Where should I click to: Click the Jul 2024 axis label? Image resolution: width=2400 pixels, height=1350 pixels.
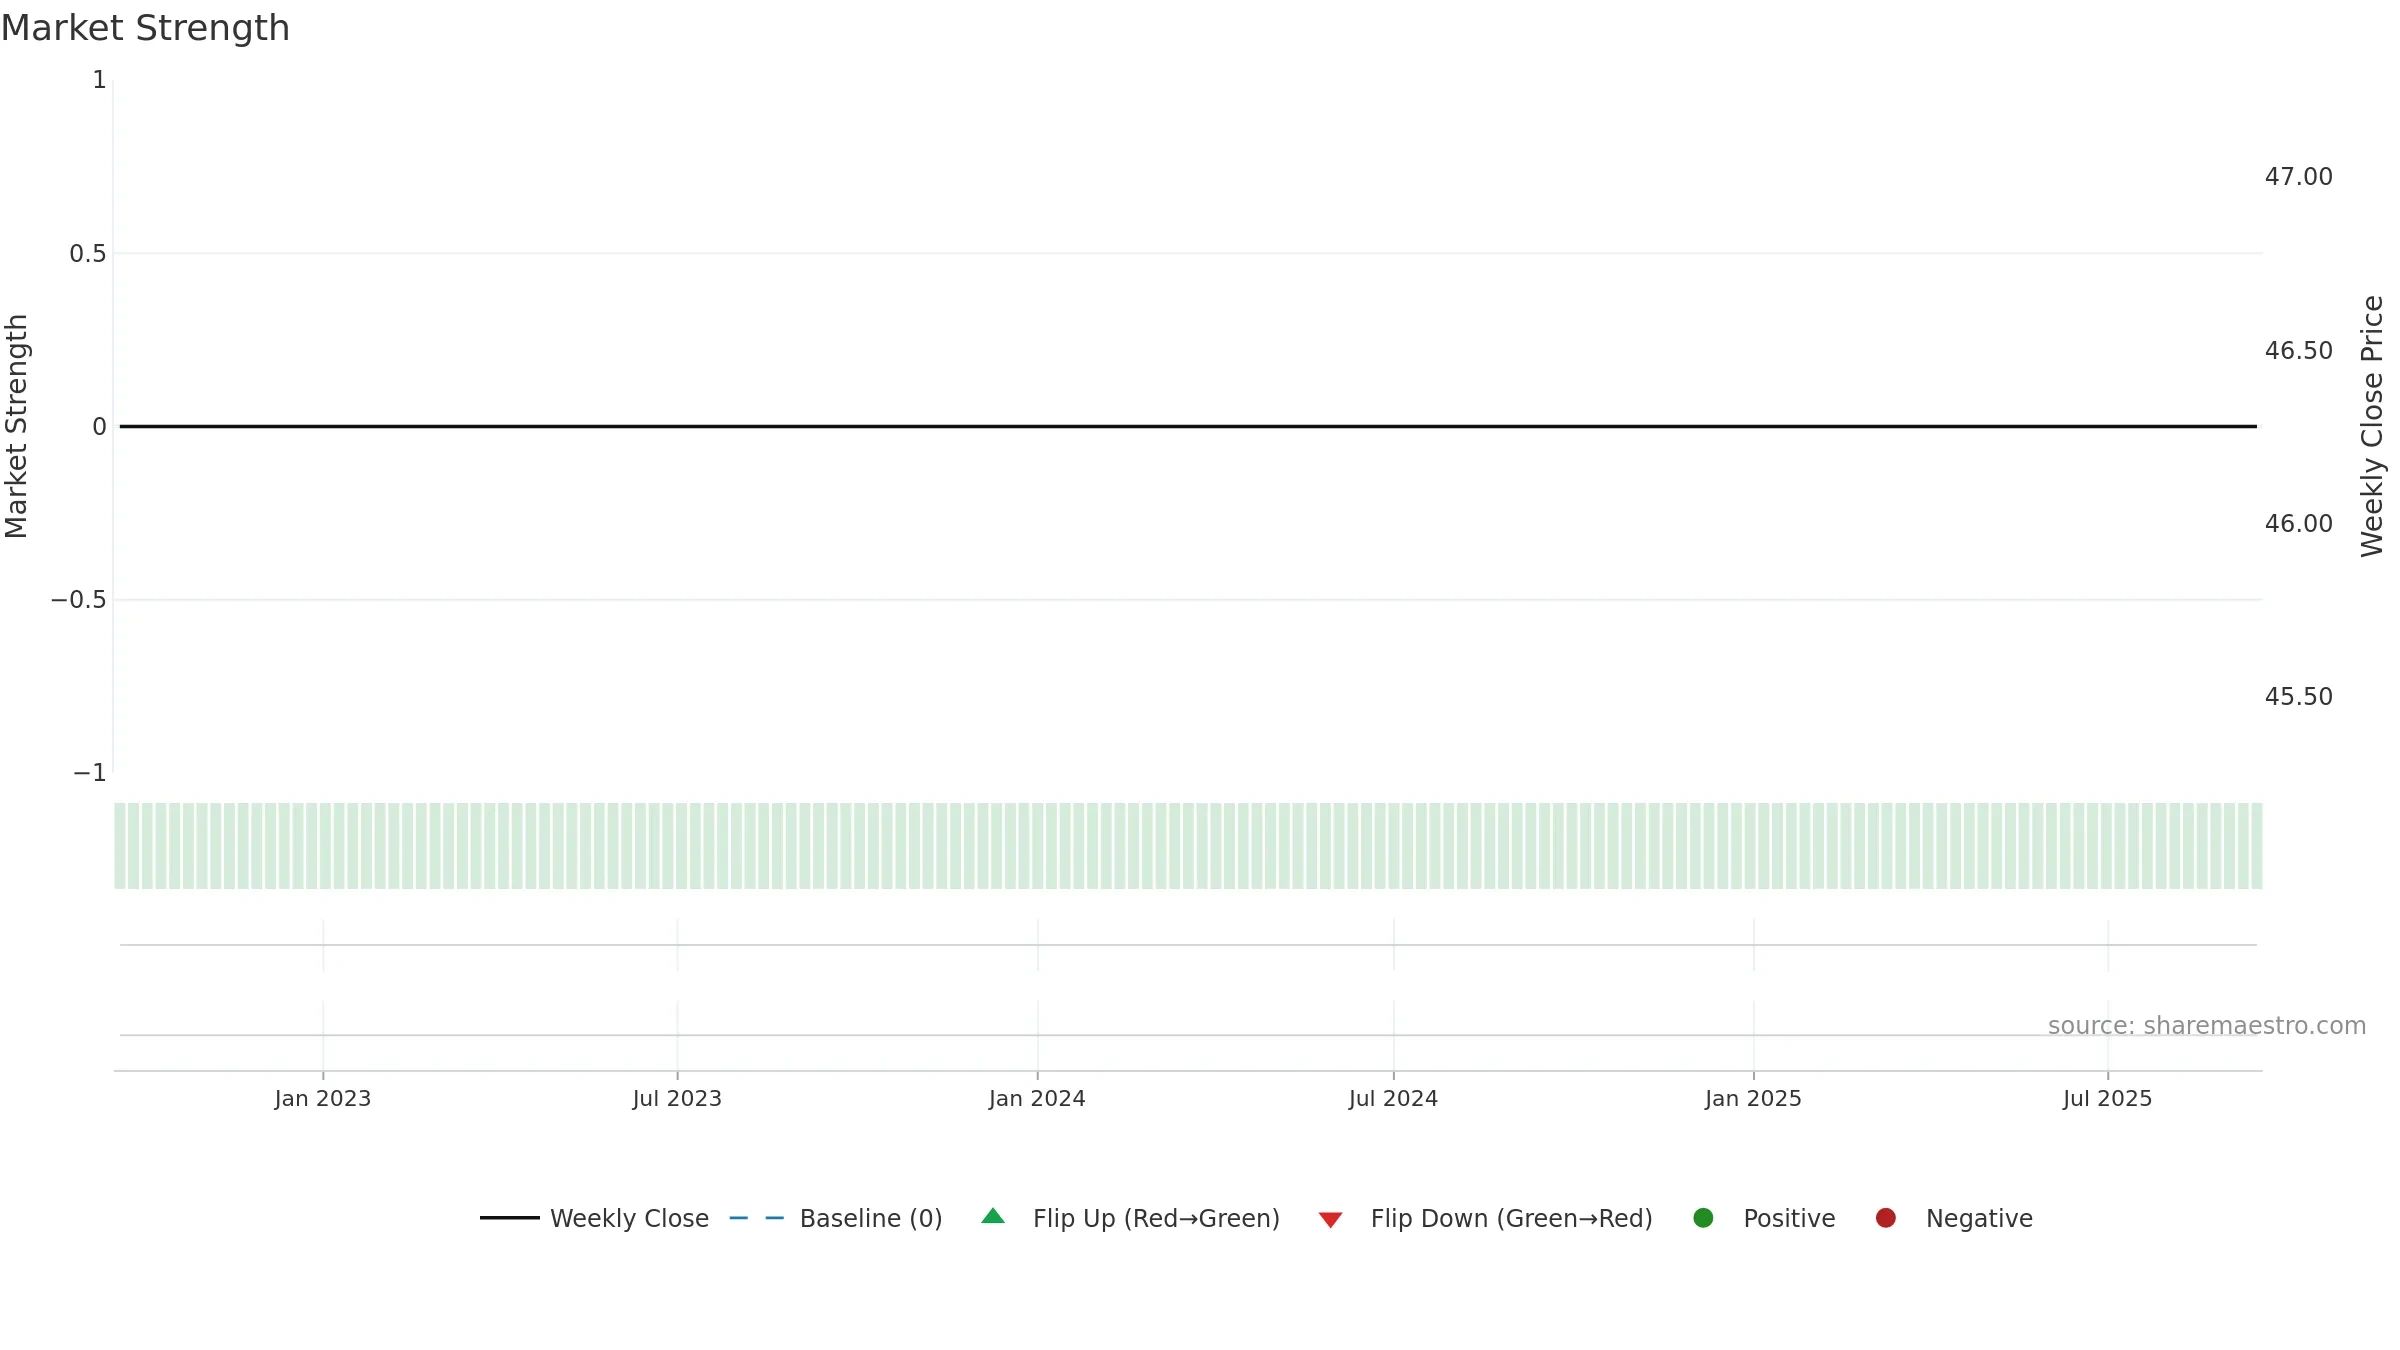pos(1393,1098)
